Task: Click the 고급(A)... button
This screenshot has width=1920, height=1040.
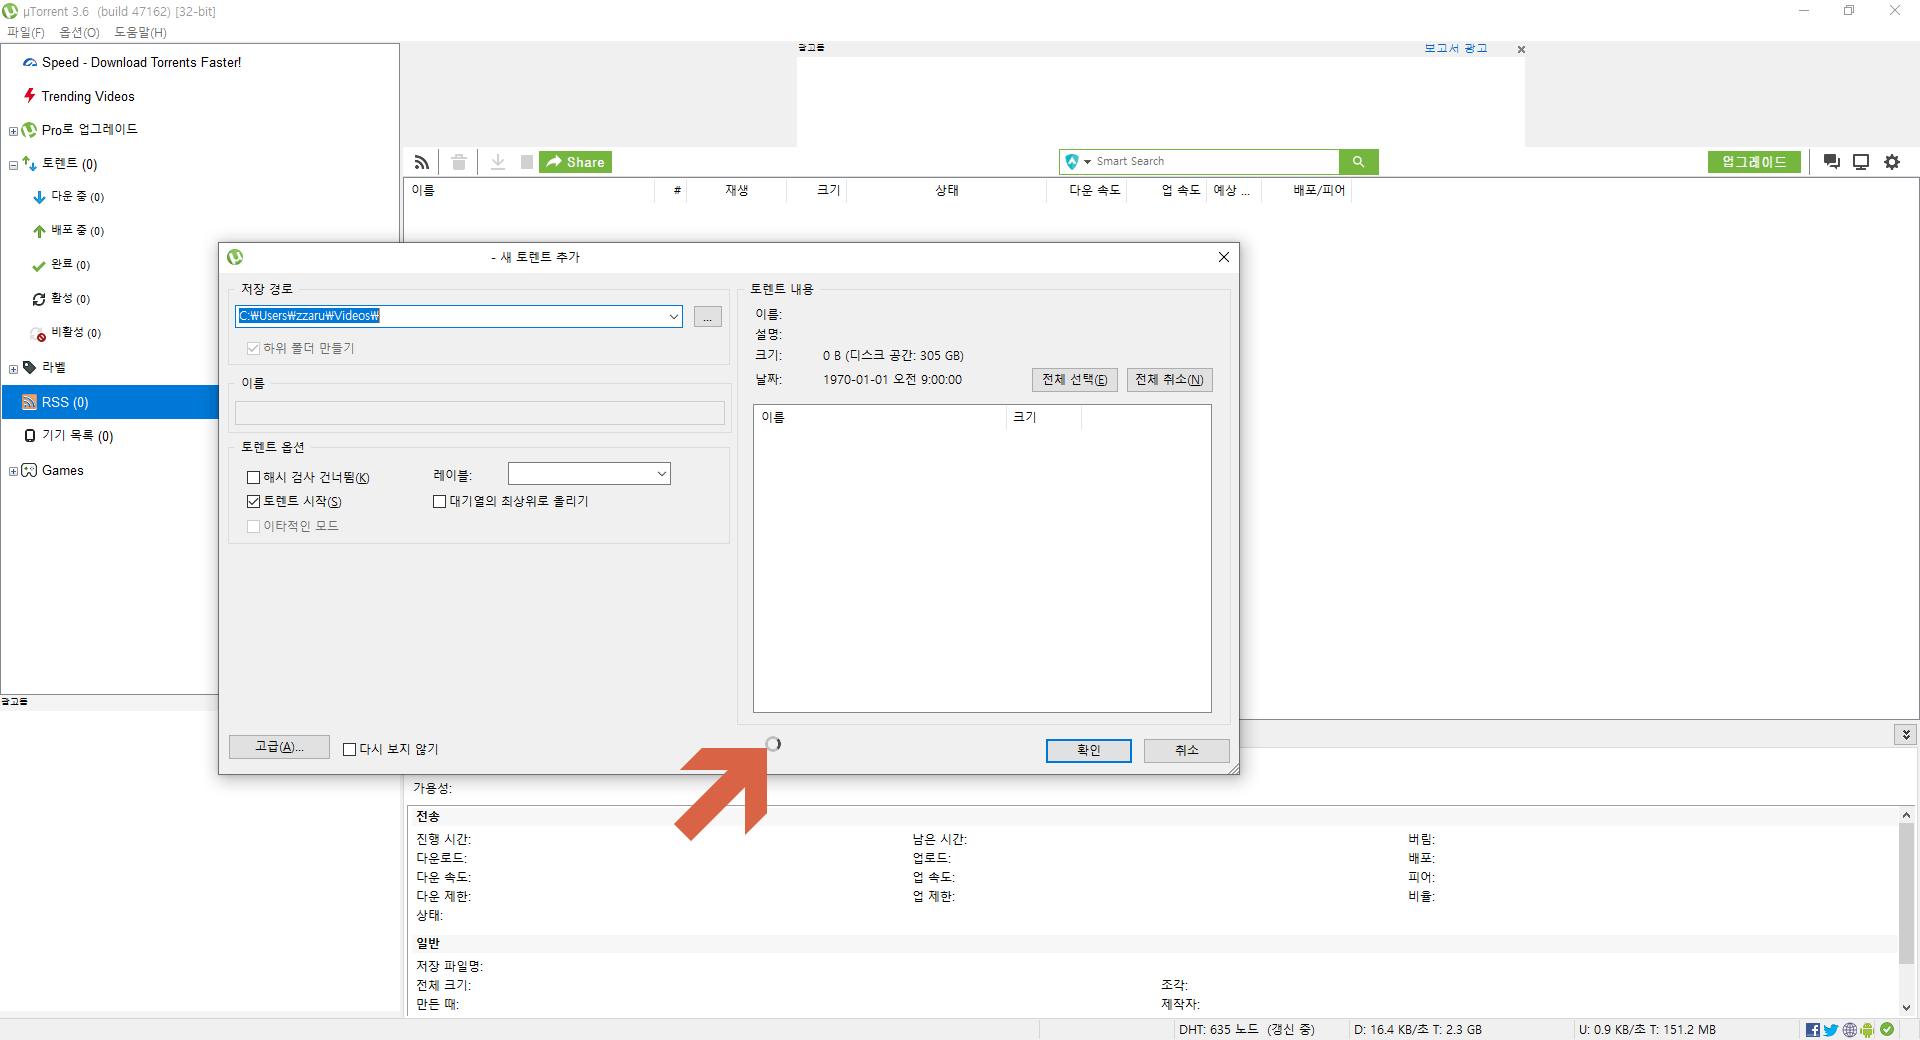Action: click(x=279, y=747)
